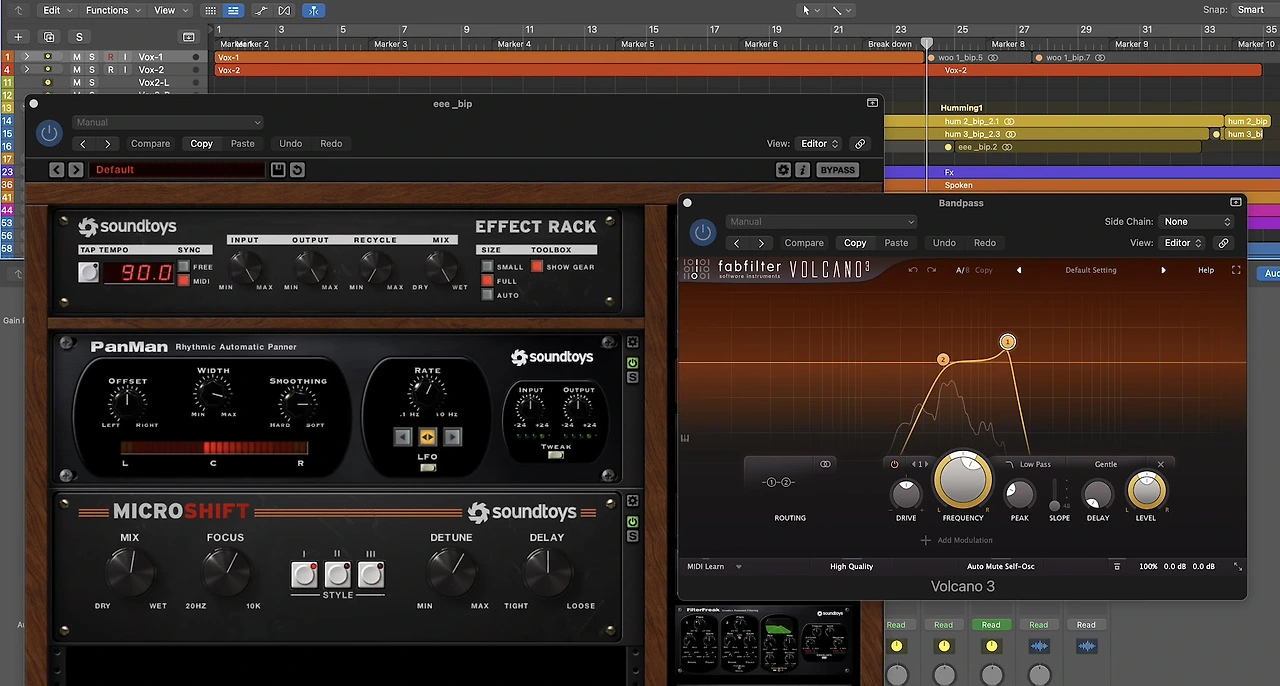This screenshot has width=1280, height=686.
Task: Click the Volcano FREQUENCY knob
Action: point(962,481)
